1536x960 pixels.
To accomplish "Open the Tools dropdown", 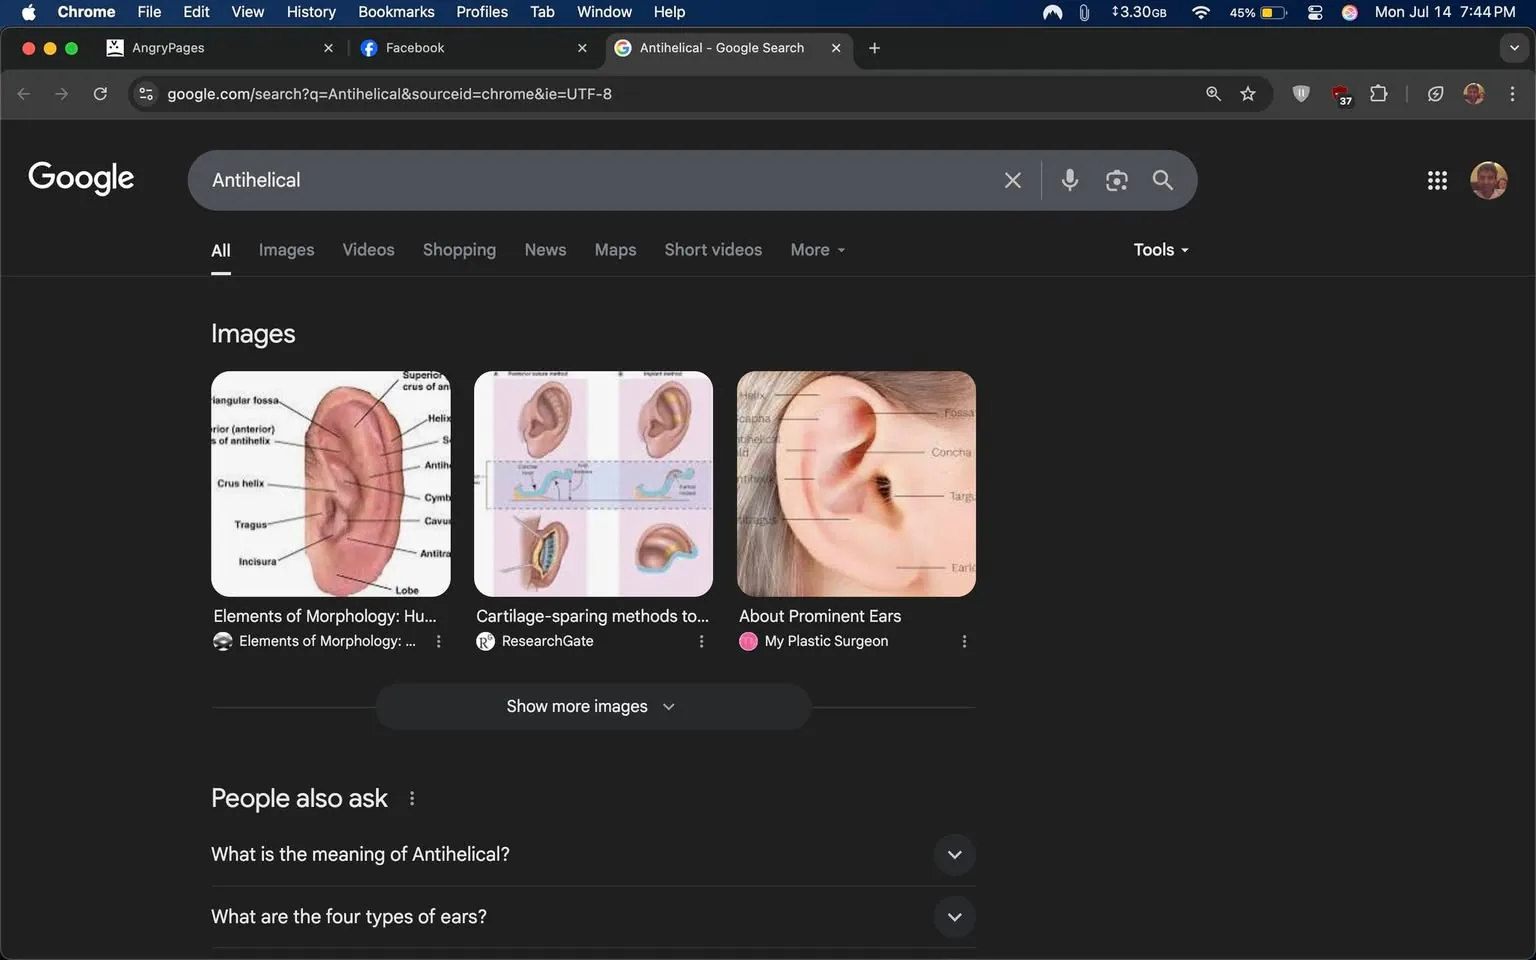I will pyautogui.click(x=1159, y=249).
